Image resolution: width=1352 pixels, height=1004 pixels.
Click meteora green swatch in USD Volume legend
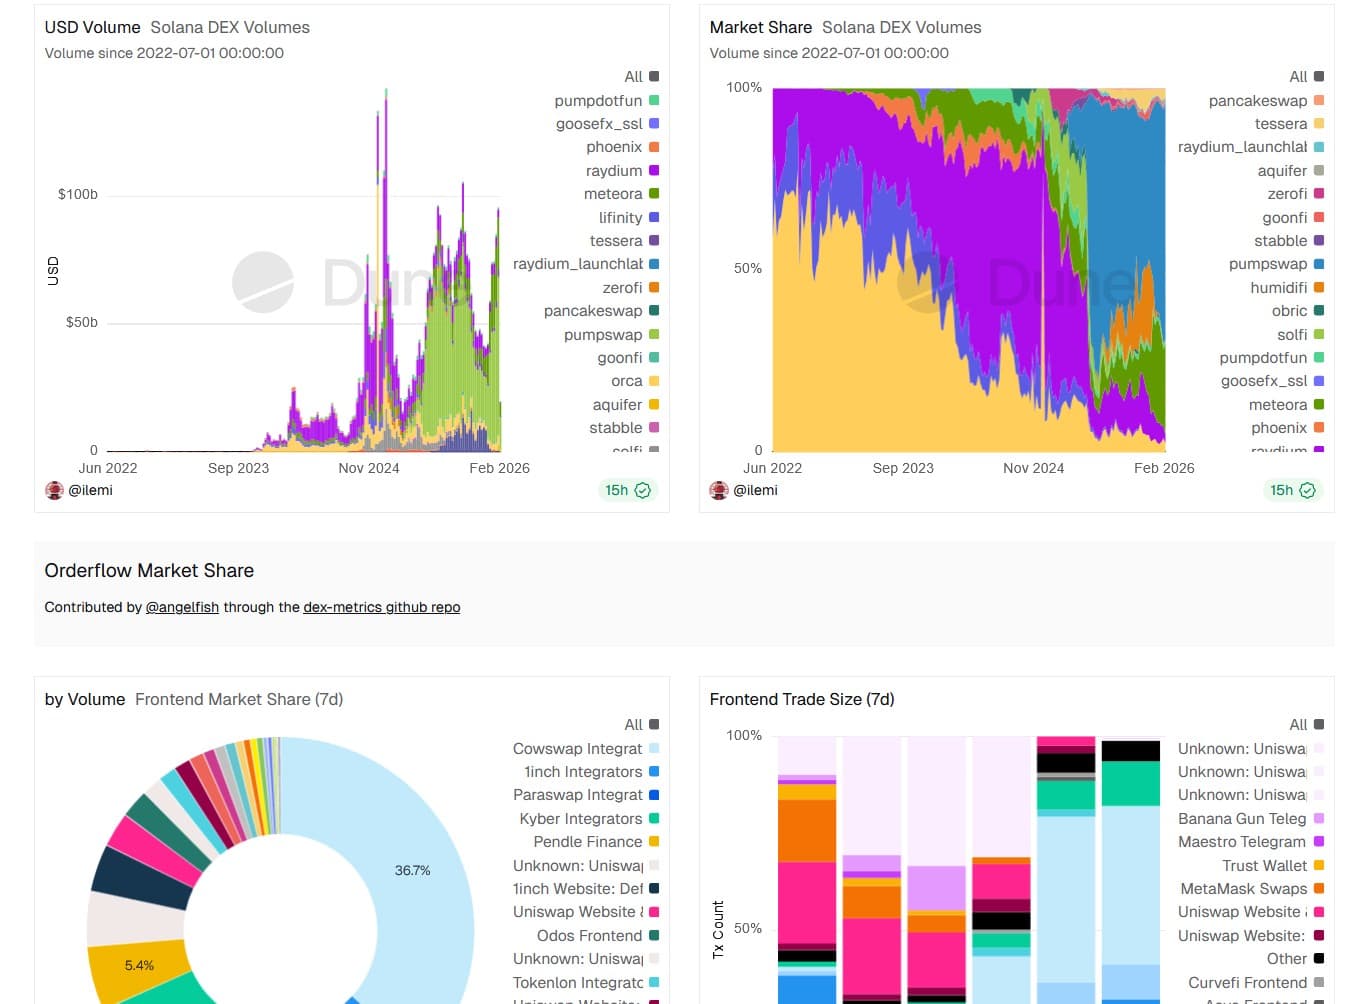tap(654, 194)
